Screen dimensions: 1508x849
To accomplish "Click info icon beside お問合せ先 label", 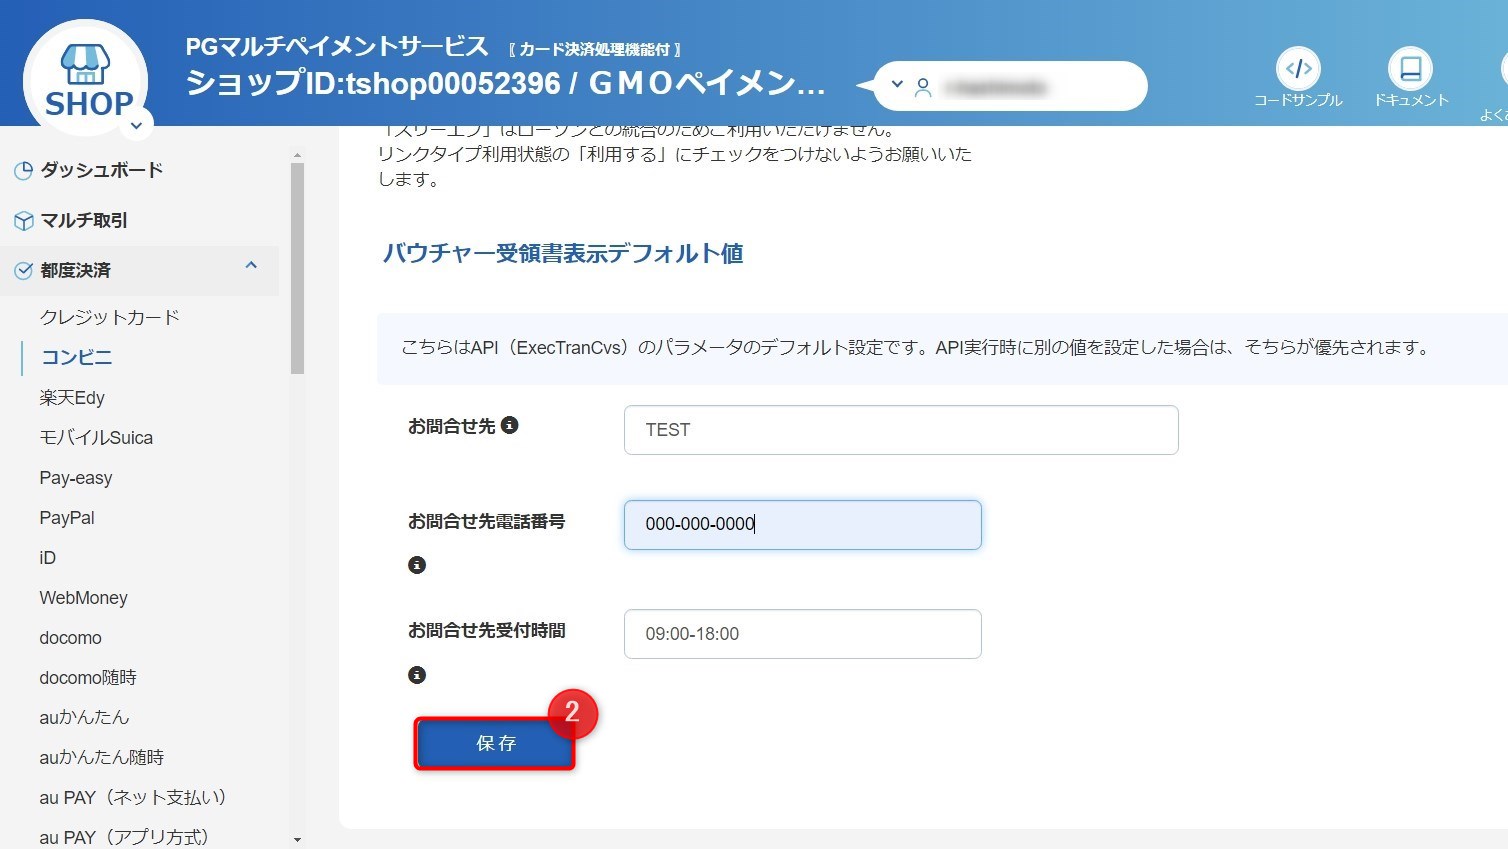I will click(x=510, y=425).
